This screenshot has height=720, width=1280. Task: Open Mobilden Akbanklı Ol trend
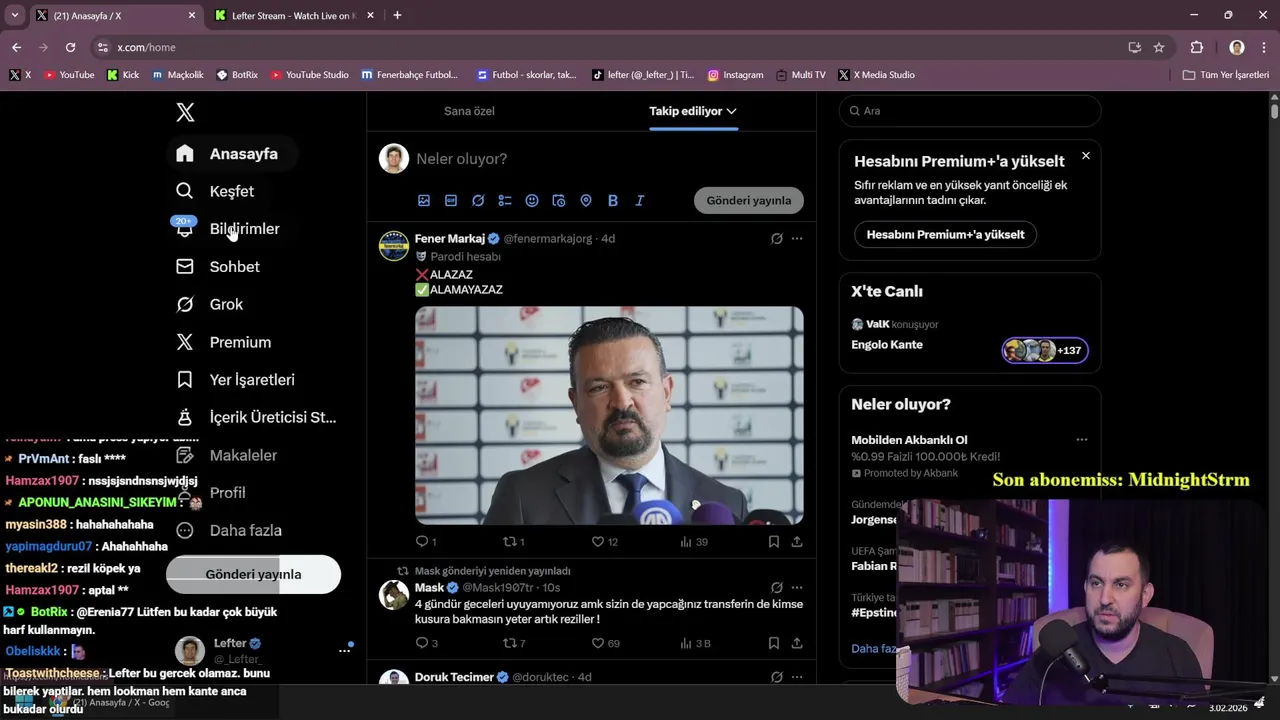point(909,440)
